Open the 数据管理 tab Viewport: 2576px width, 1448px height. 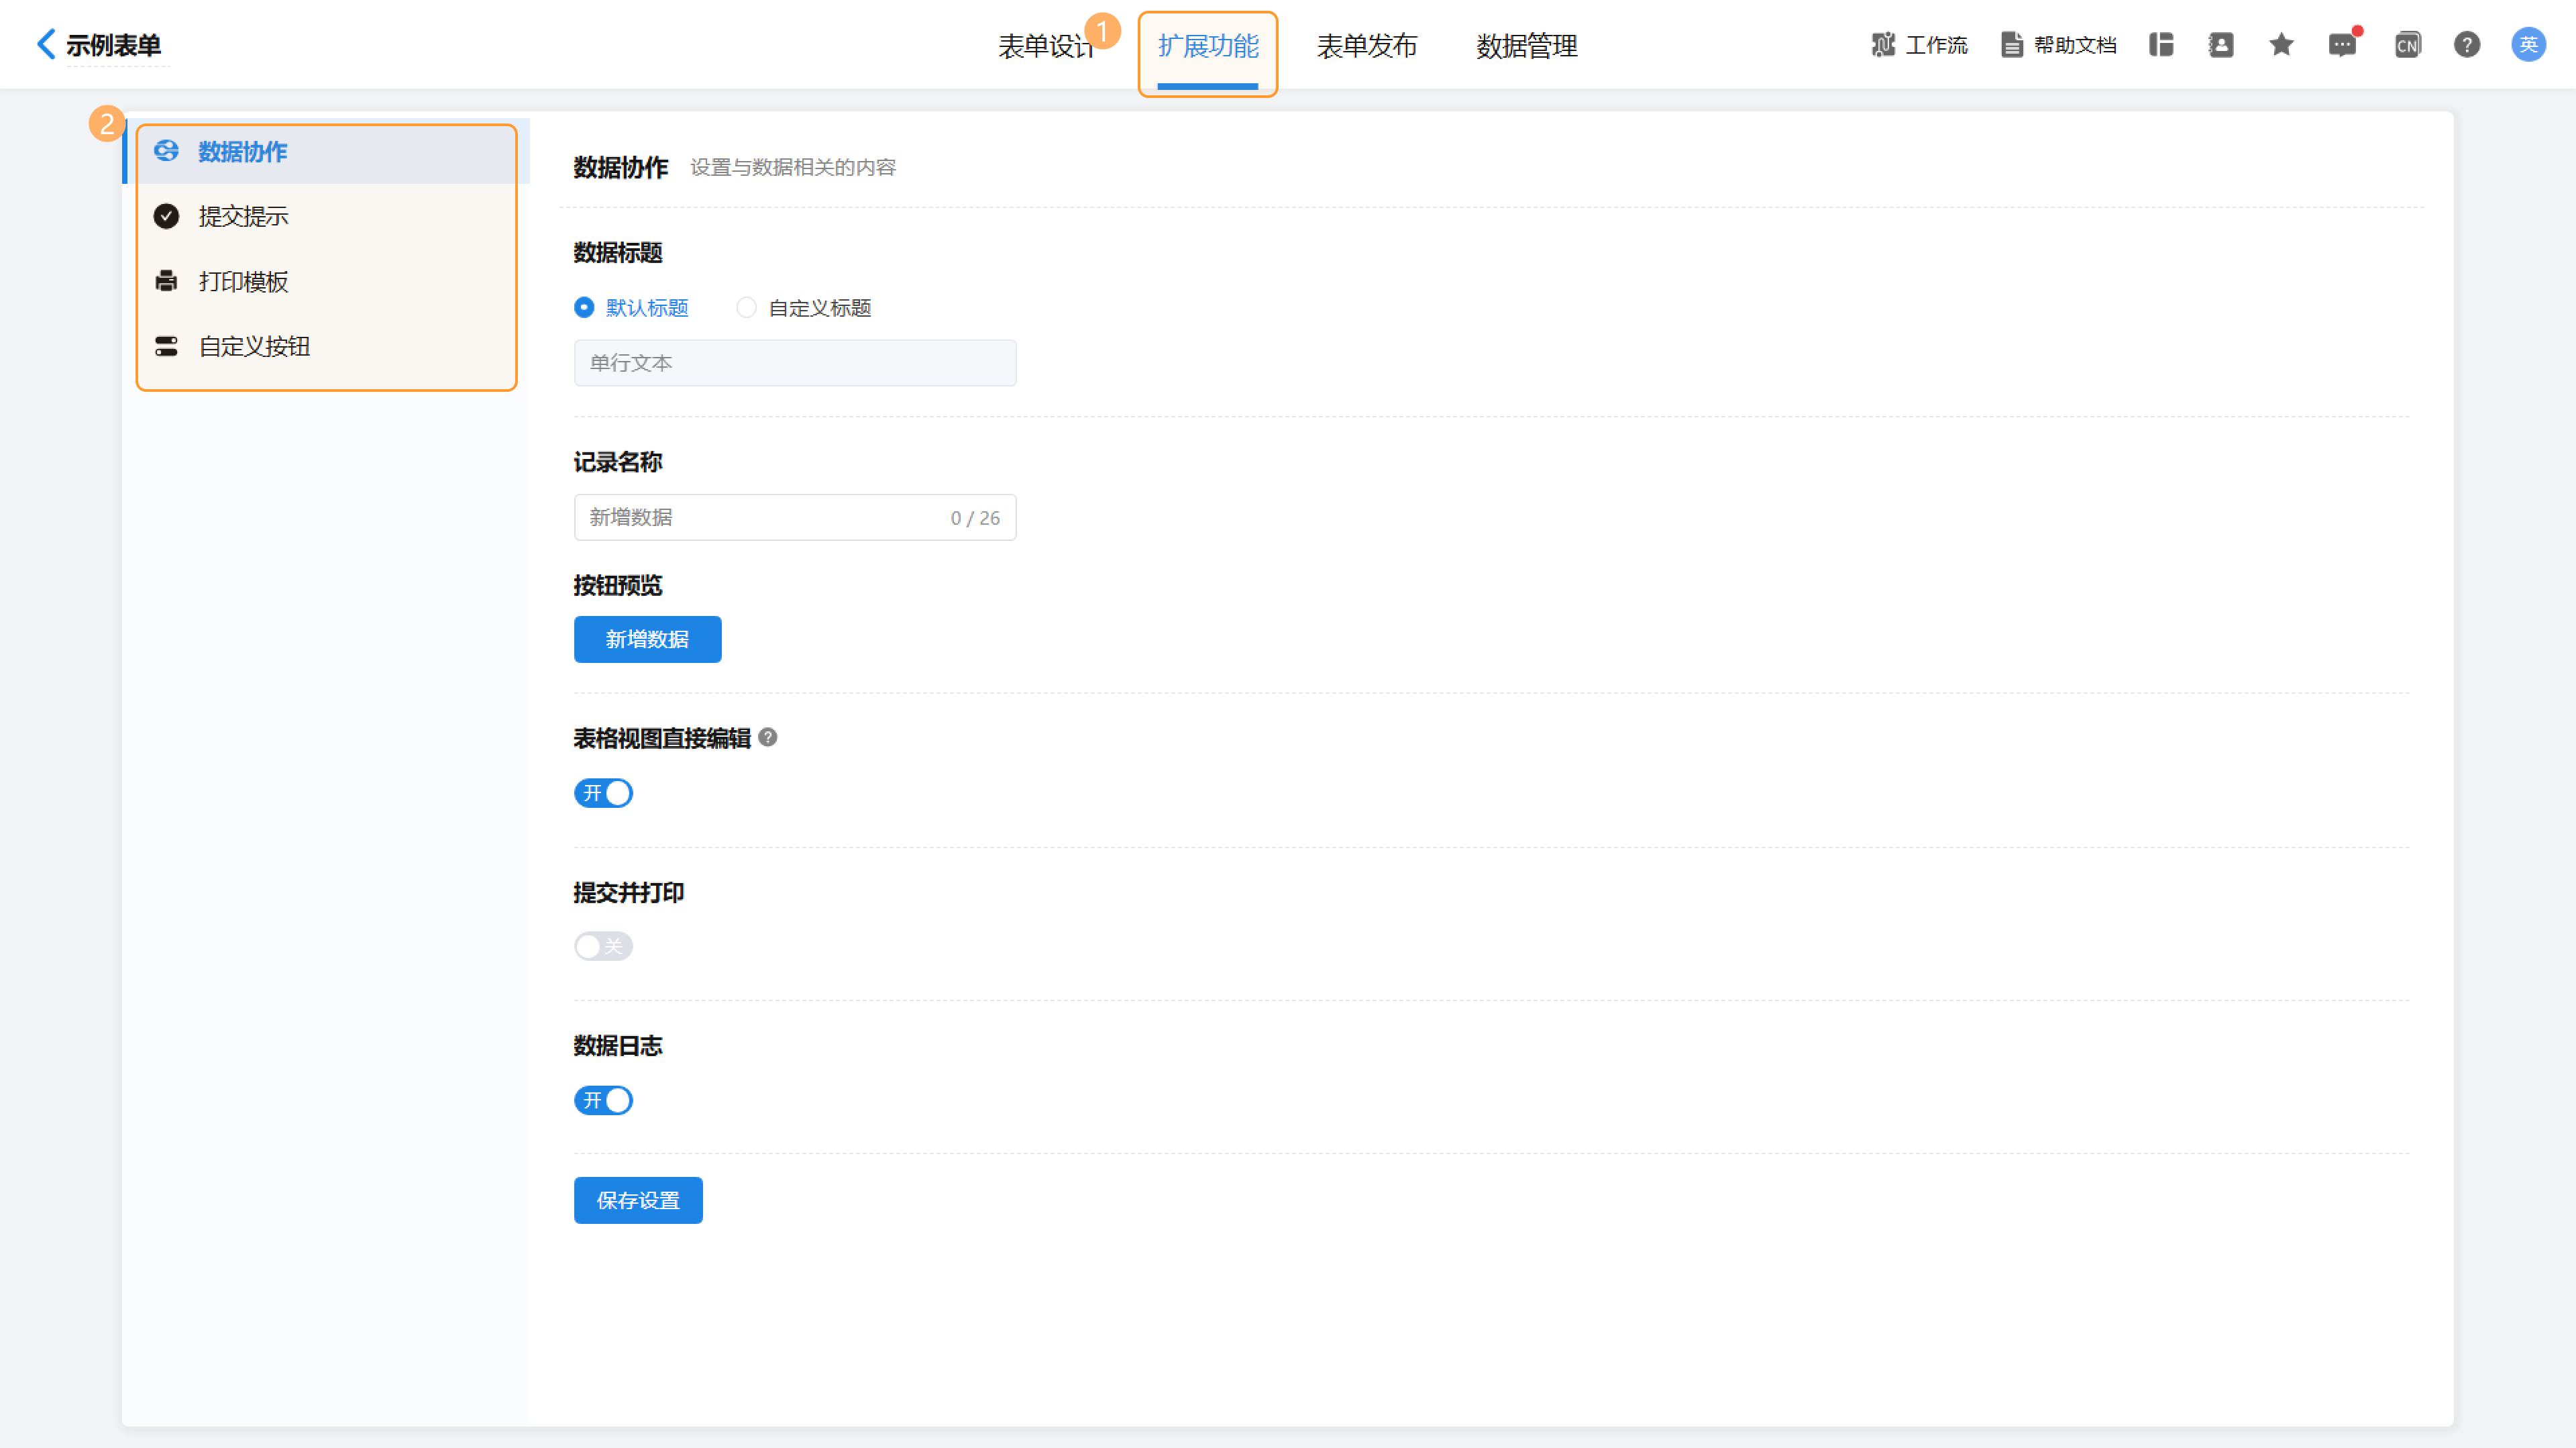pyautogui.click(x=1527, y=46)
